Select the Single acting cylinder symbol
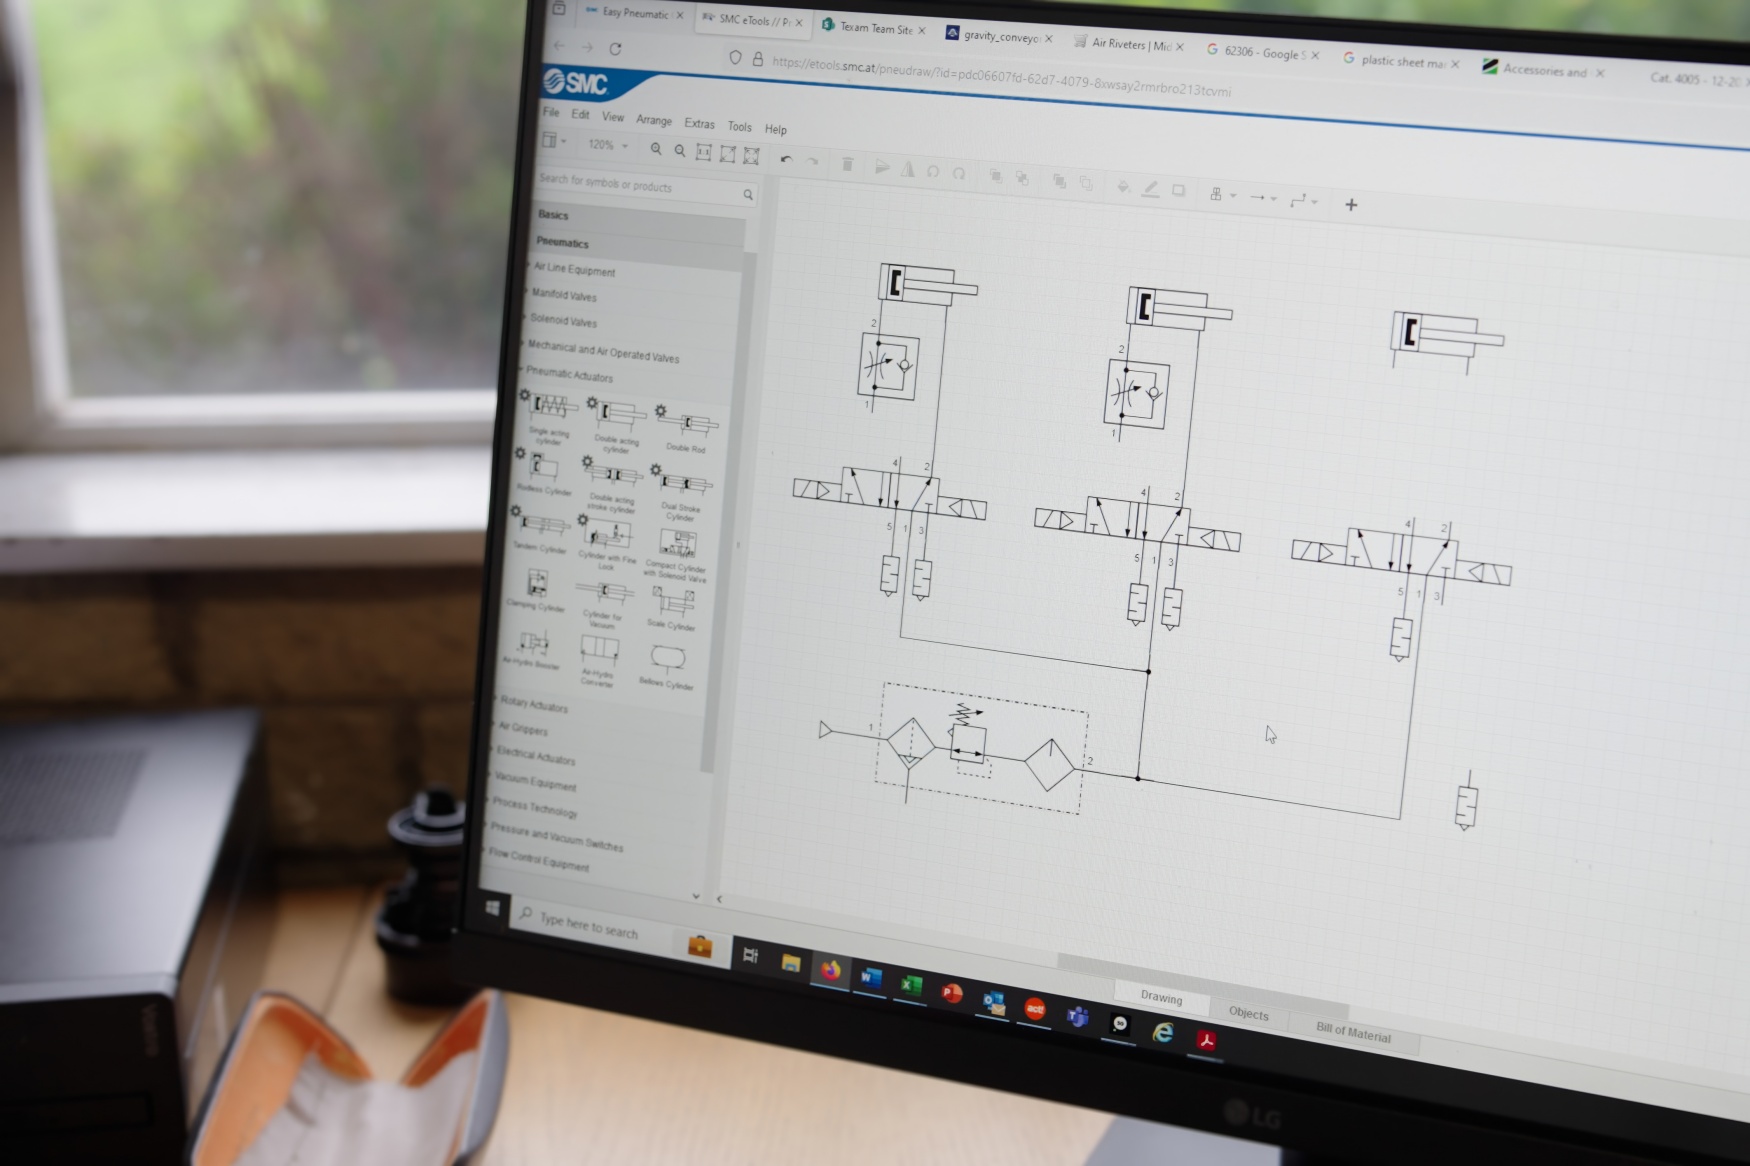 point(550,408)
